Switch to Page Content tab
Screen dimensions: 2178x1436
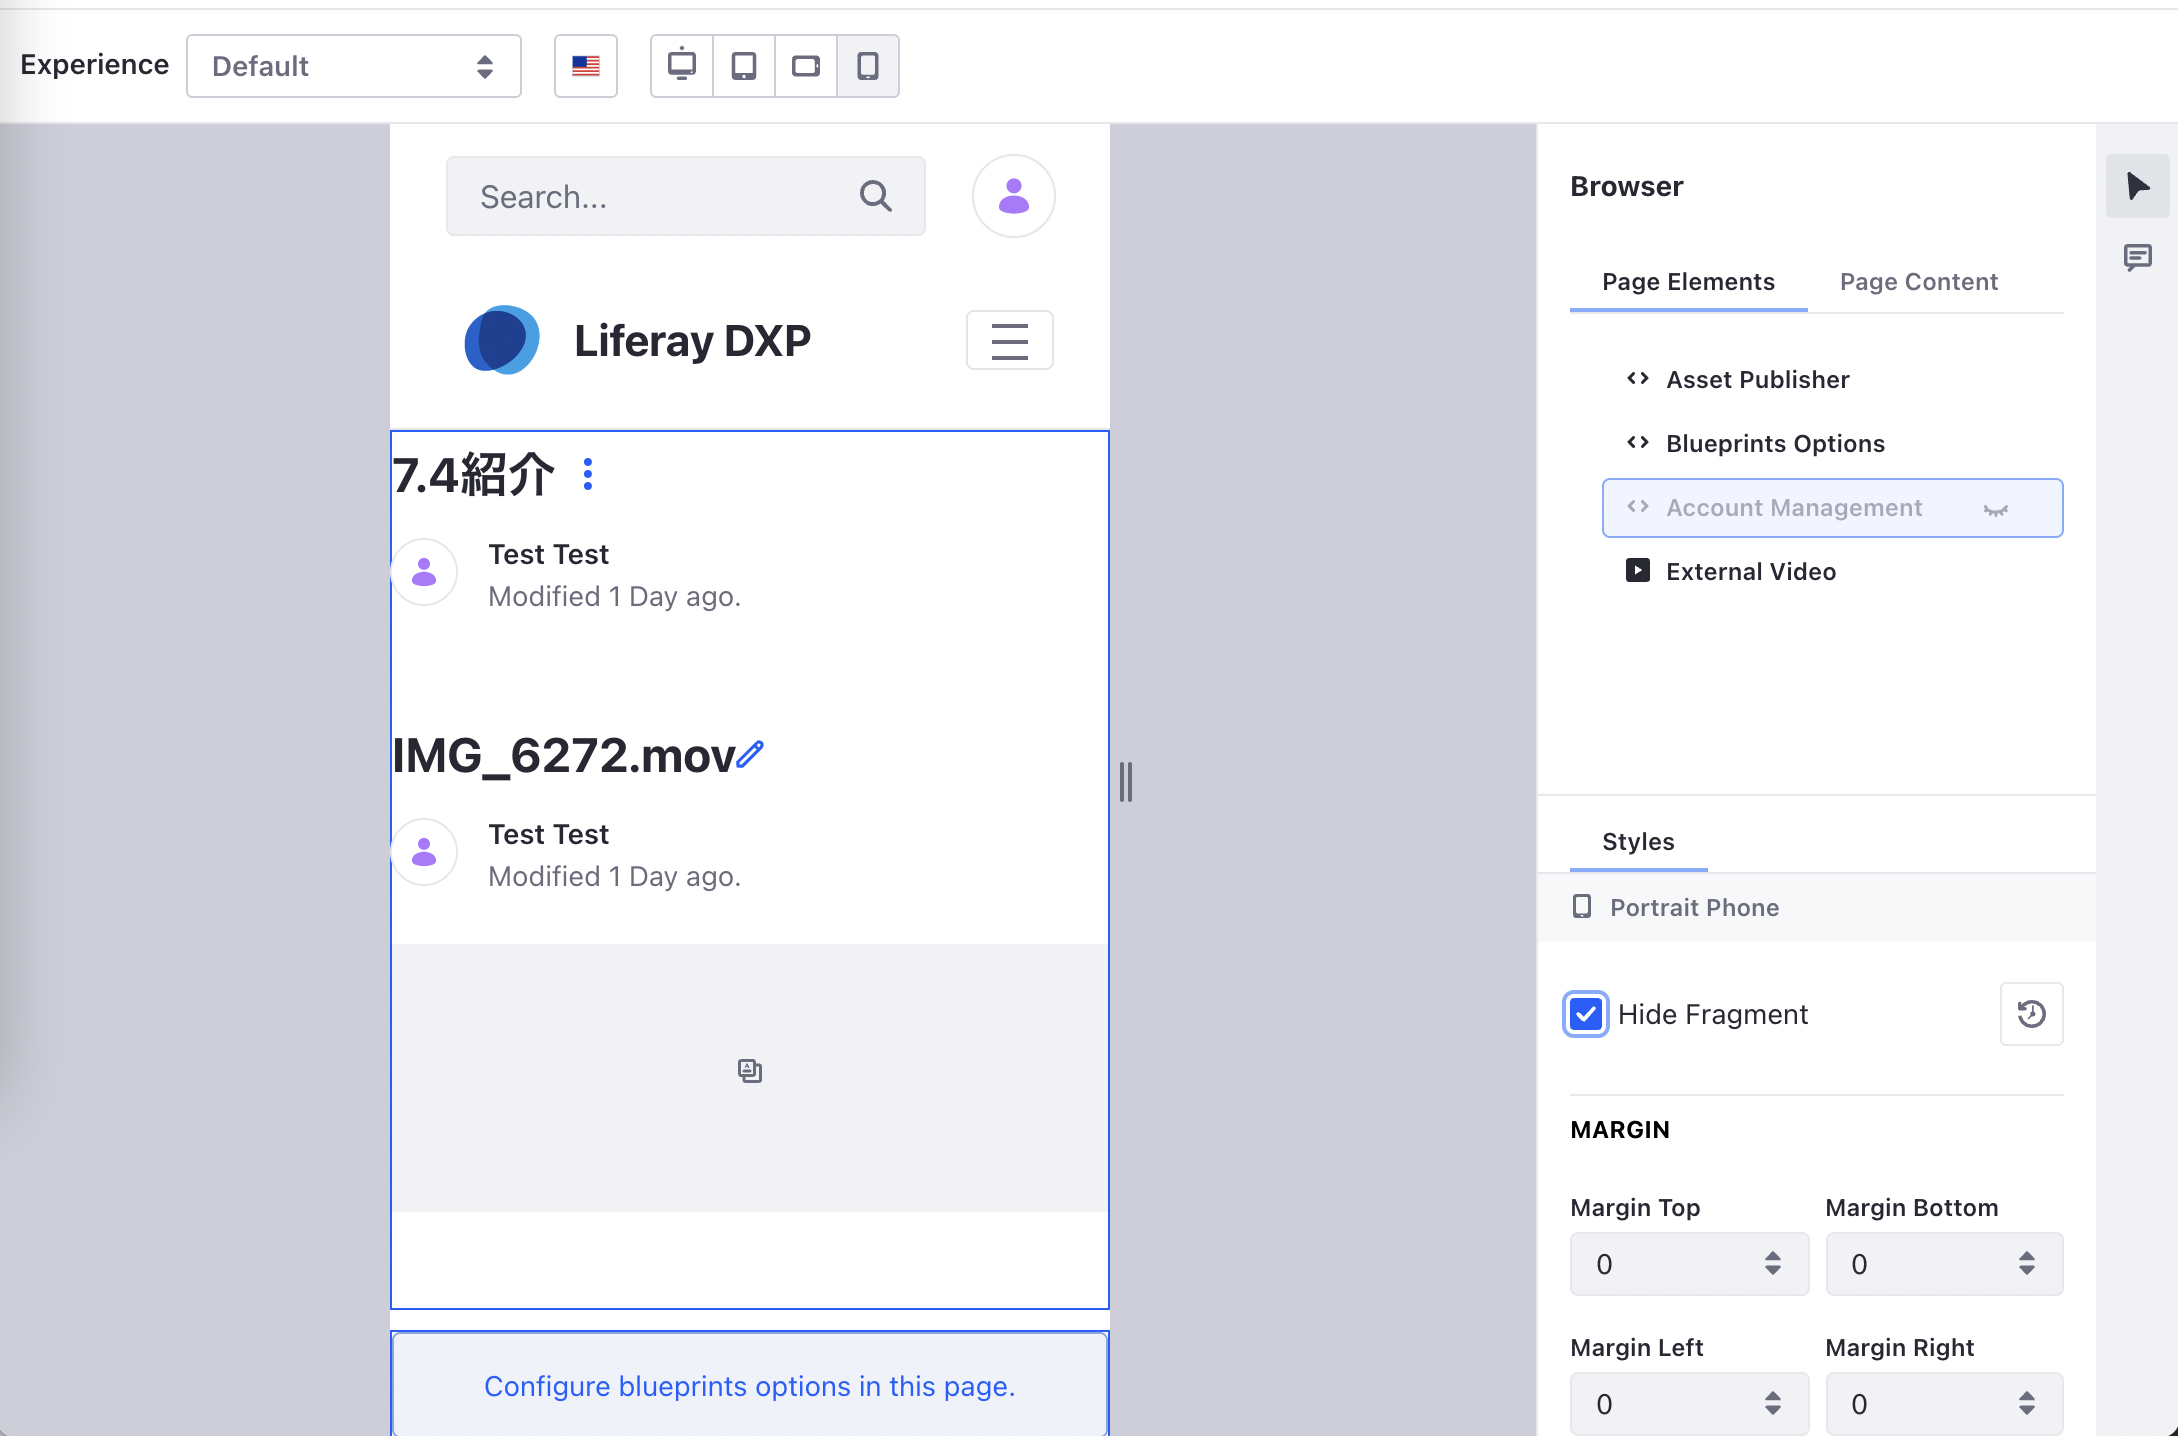[x=1918, y=282]
